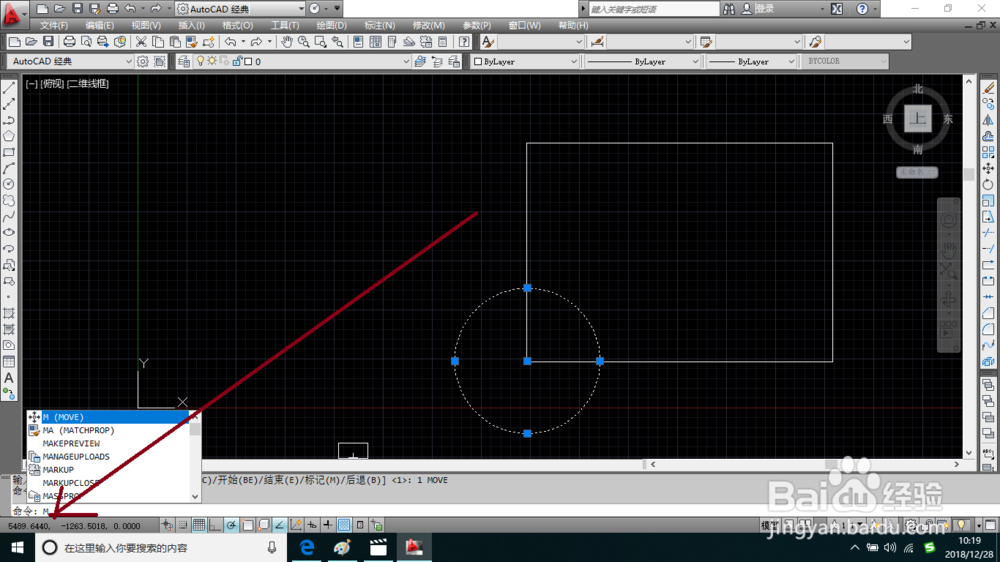Open the 绘图(D) menu
Screen dimensions: 1000x562
[x=332, y=26]
